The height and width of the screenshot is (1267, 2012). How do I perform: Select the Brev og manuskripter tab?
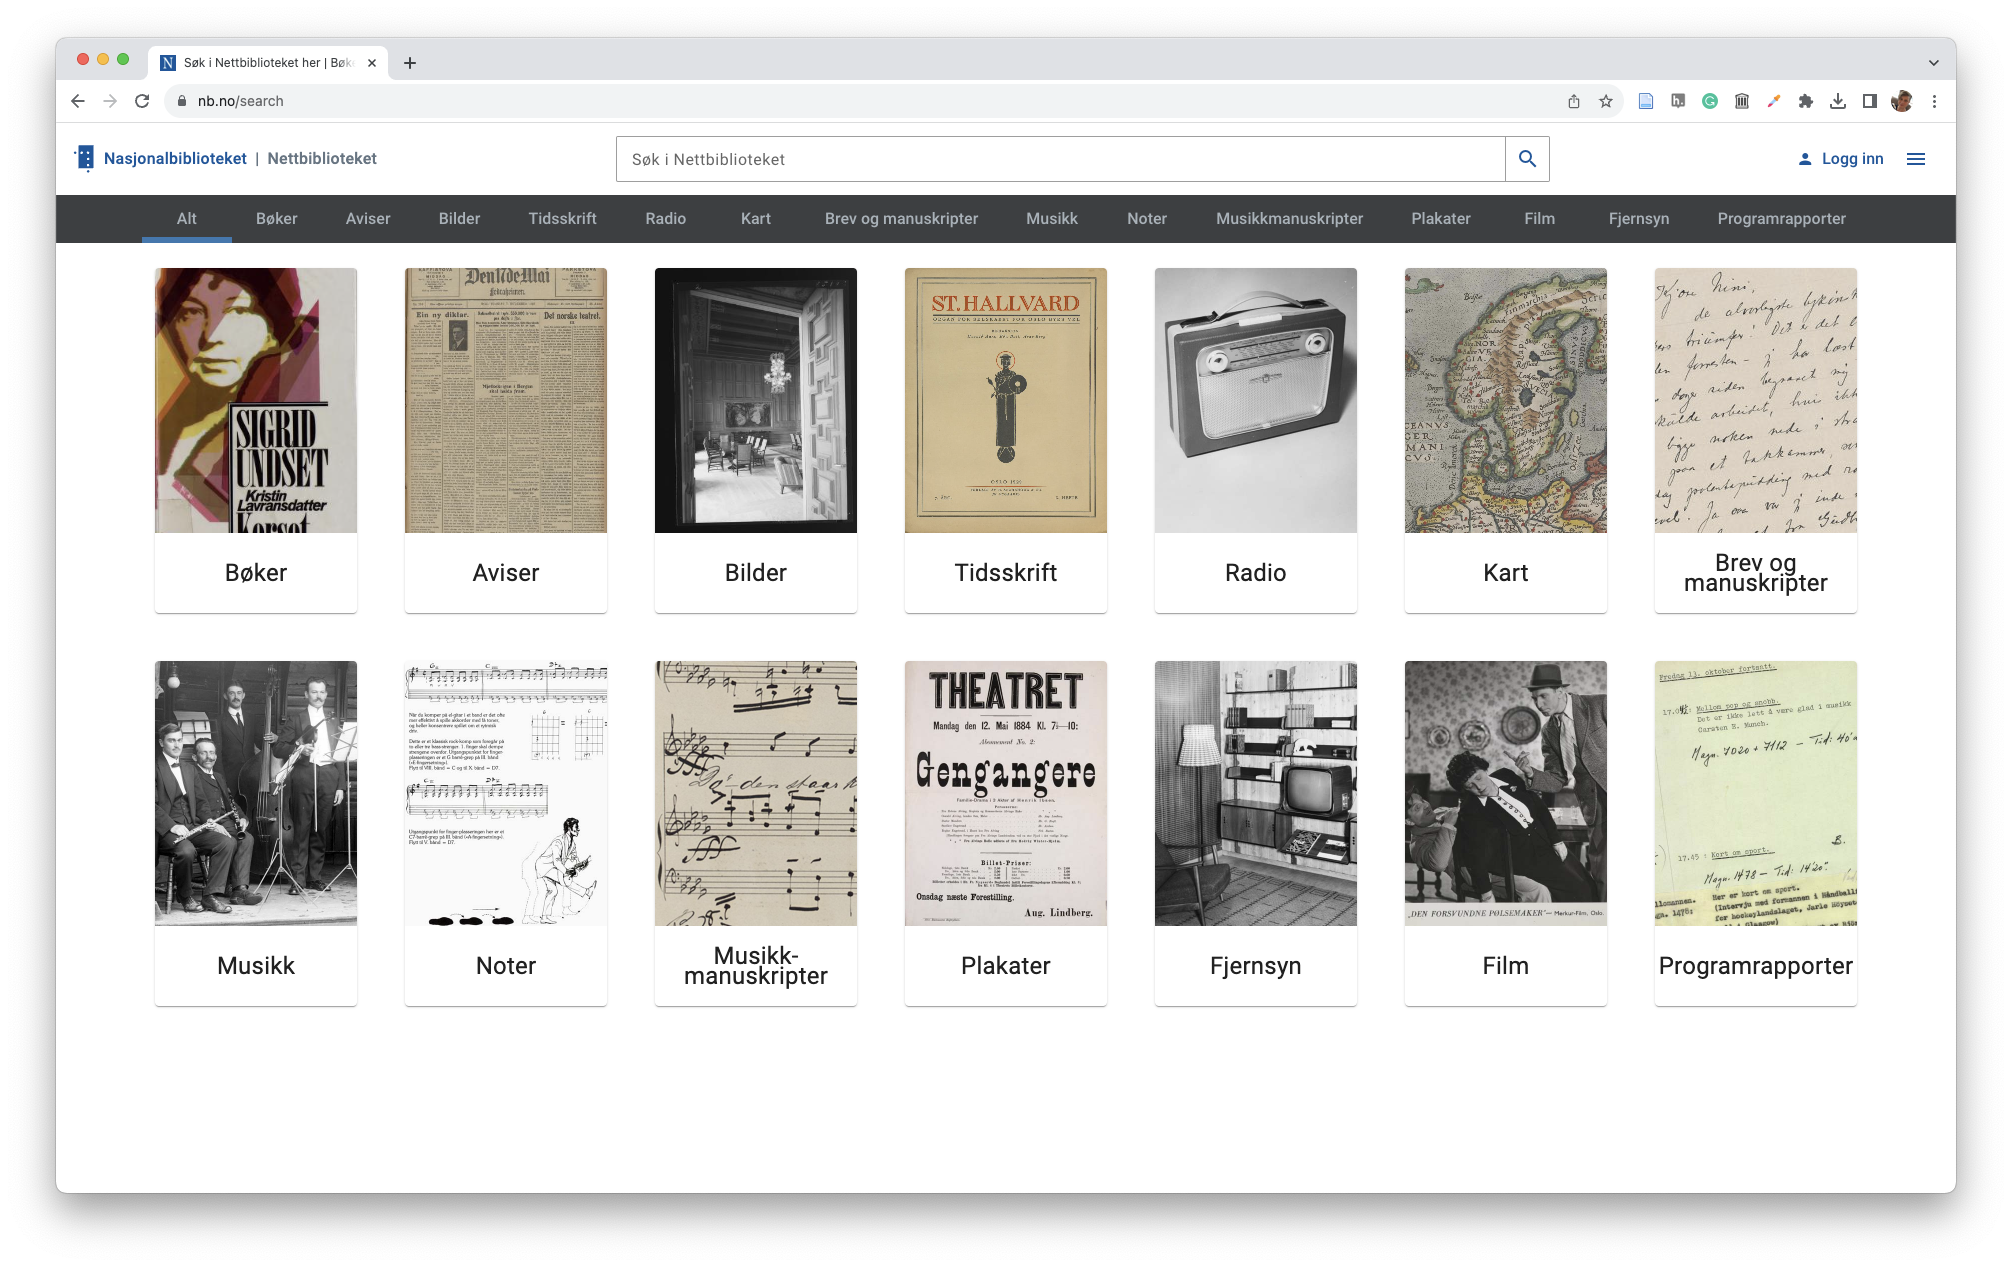coord(900,218)
